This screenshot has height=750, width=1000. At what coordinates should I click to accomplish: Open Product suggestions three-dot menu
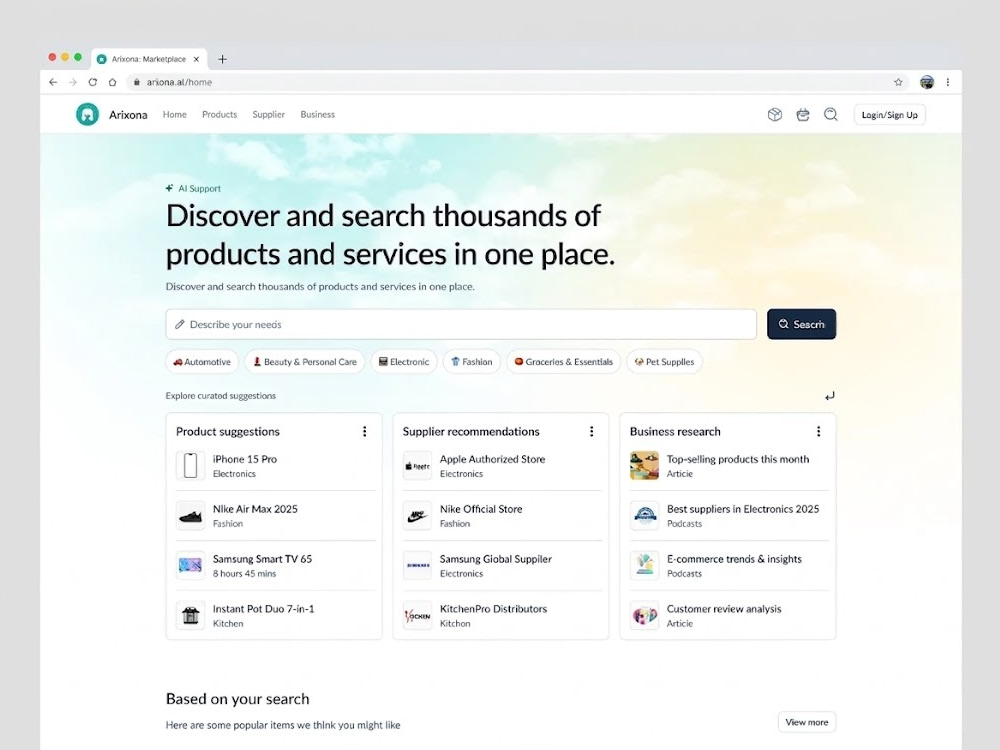(365, 432)
